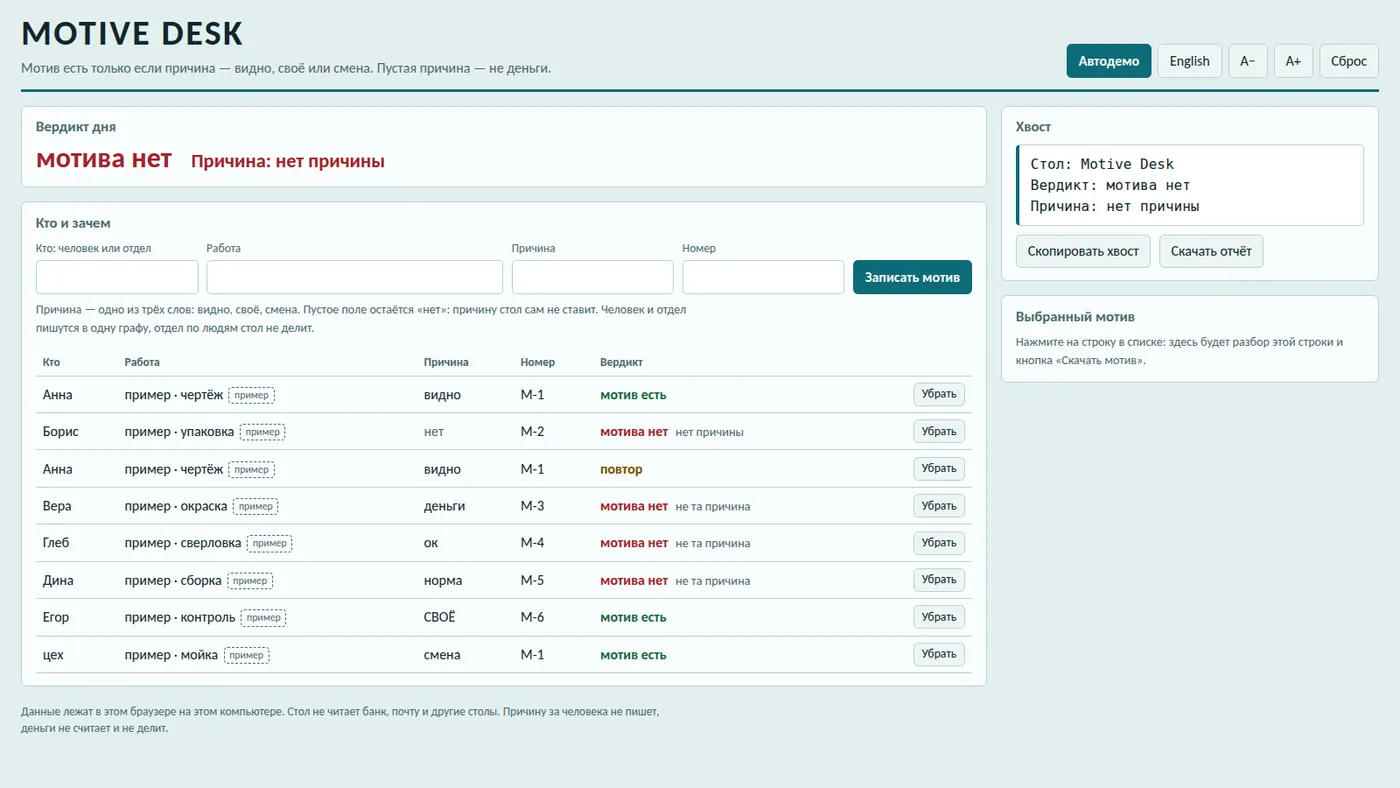Image resolution: width=1400 pixels, height=788 pixels.
Task: Click the Сброс reset button
Action: (x=1349, y=61)
